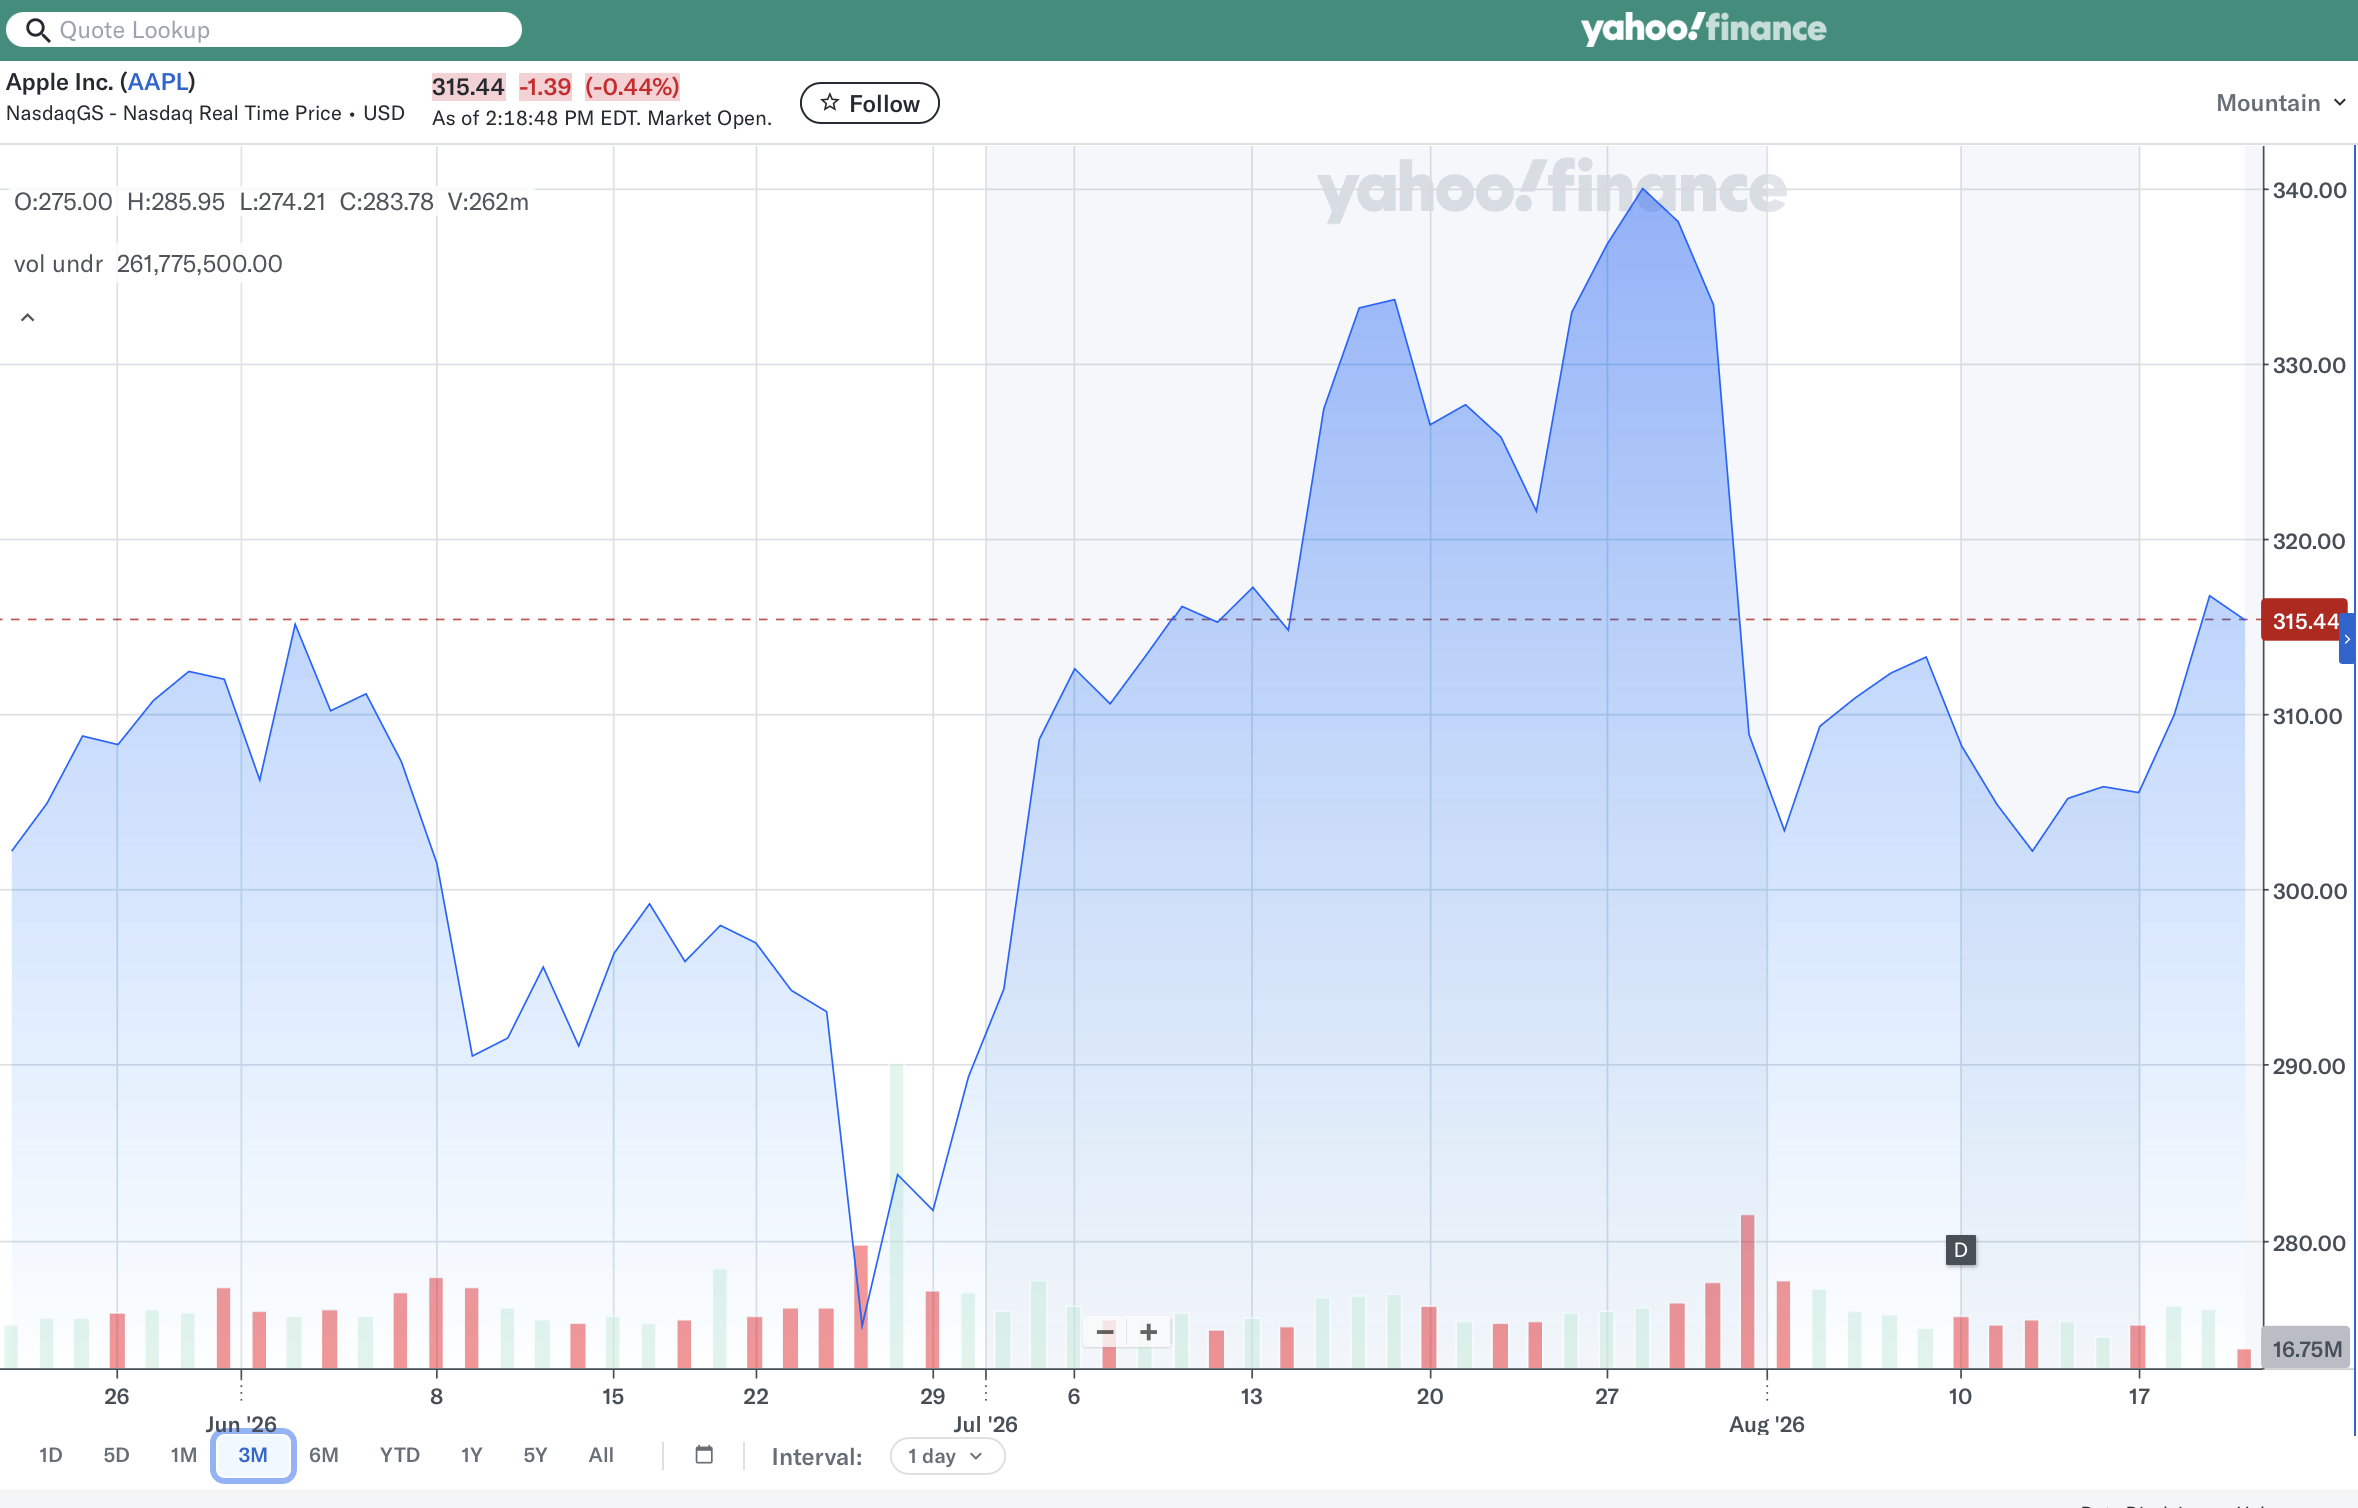Select the 1M time range
The height and width of the screenshot is (1508, 2358).
coord(184,1455)
